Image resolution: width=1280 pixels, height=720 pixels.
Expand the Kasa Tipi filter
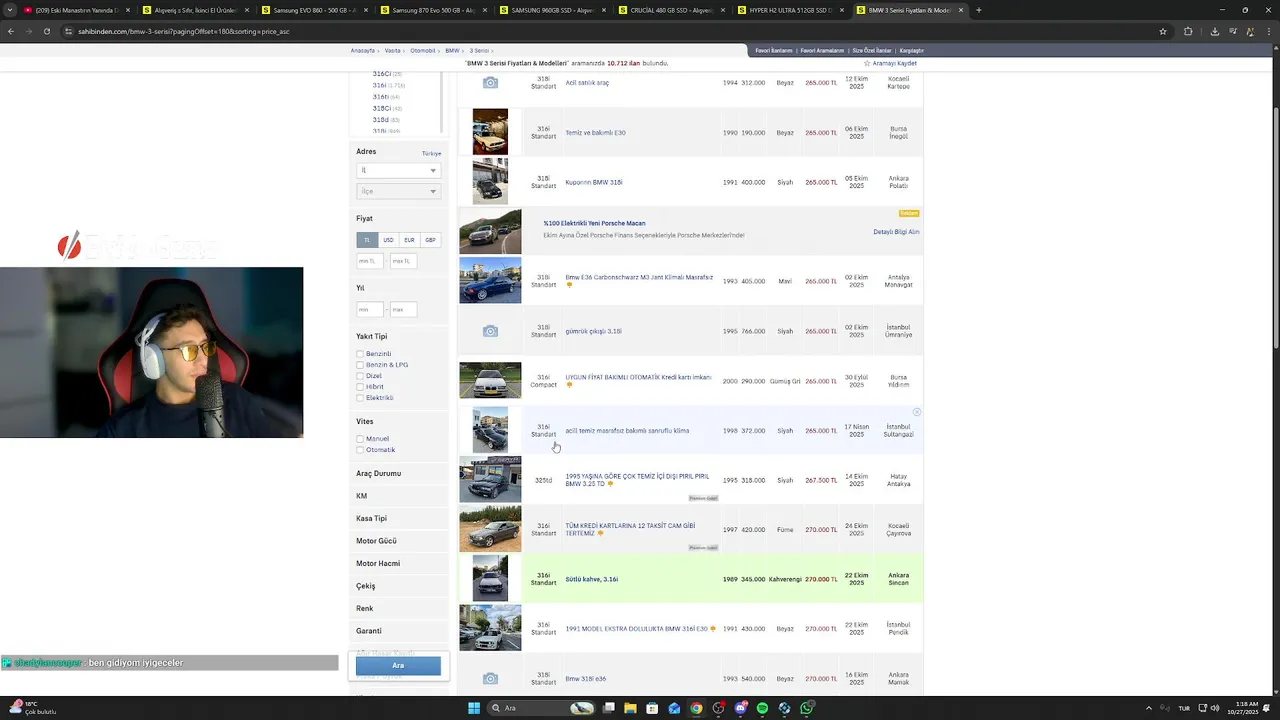tap(371, 518)
